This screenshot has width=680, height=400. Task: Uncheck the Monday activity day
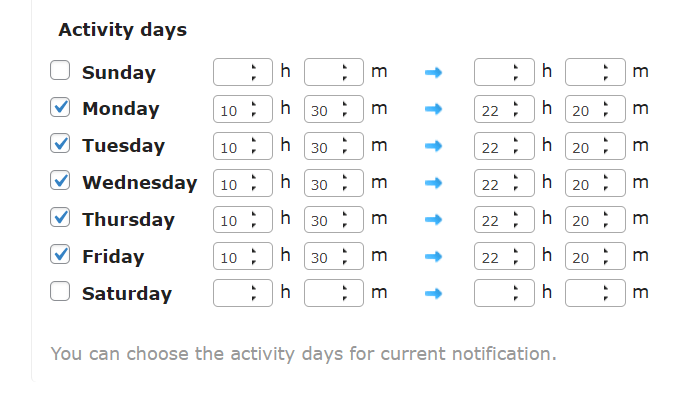point(60,108)
